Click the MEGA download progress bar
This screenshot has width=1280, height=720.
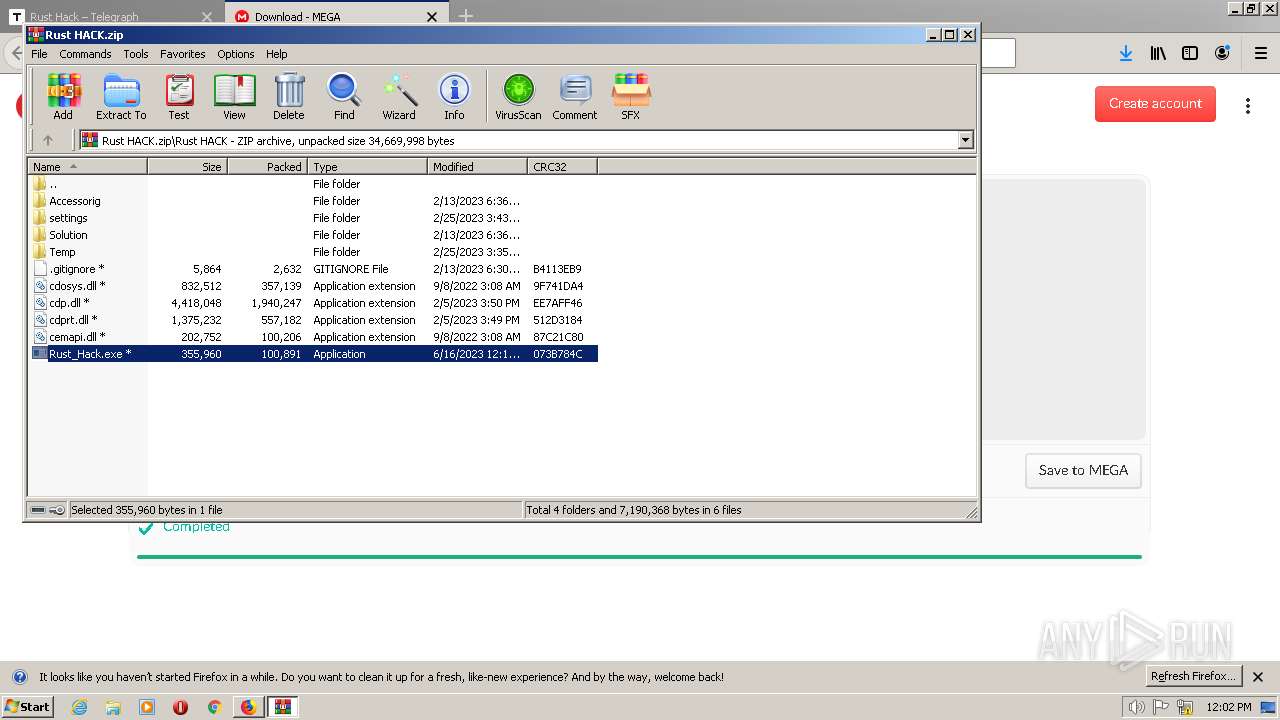(639, 556)
